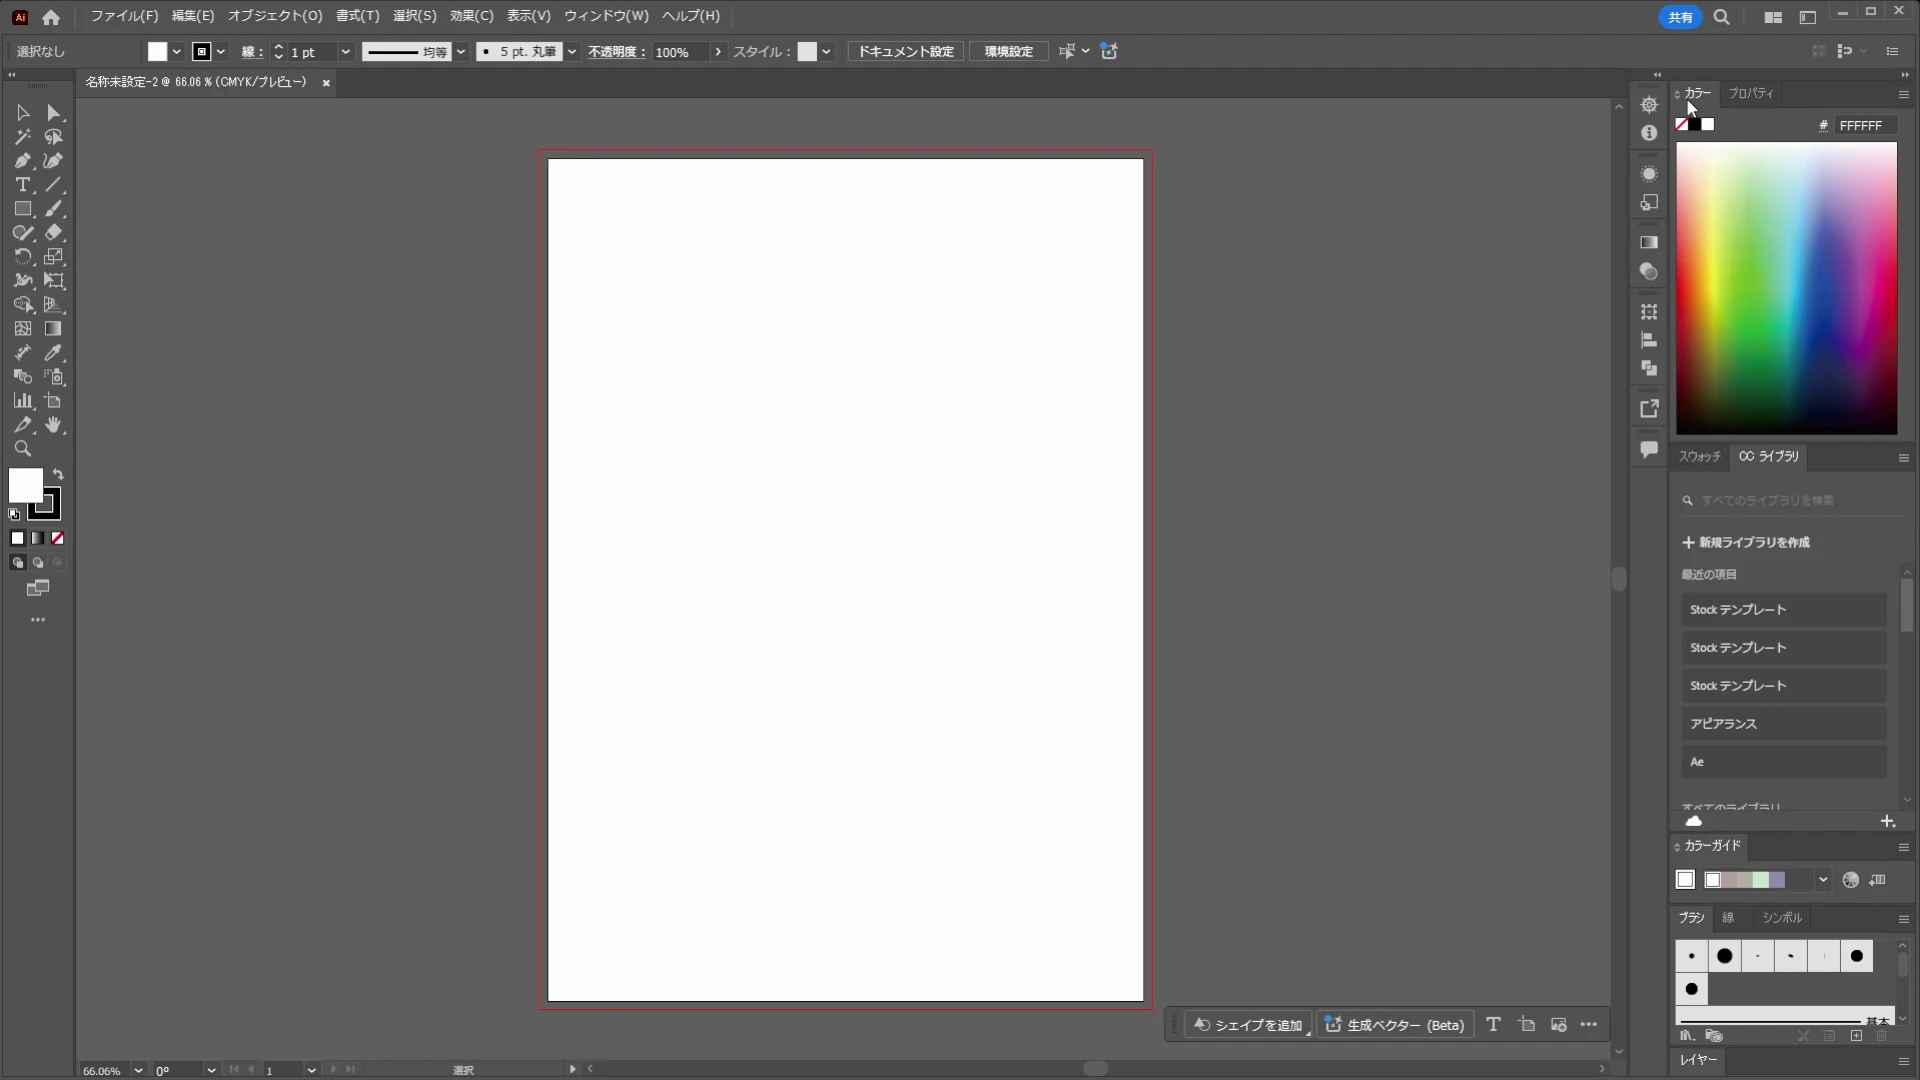Select the Eraser tool
The image size is (1920, 1080).
point(54,233)
